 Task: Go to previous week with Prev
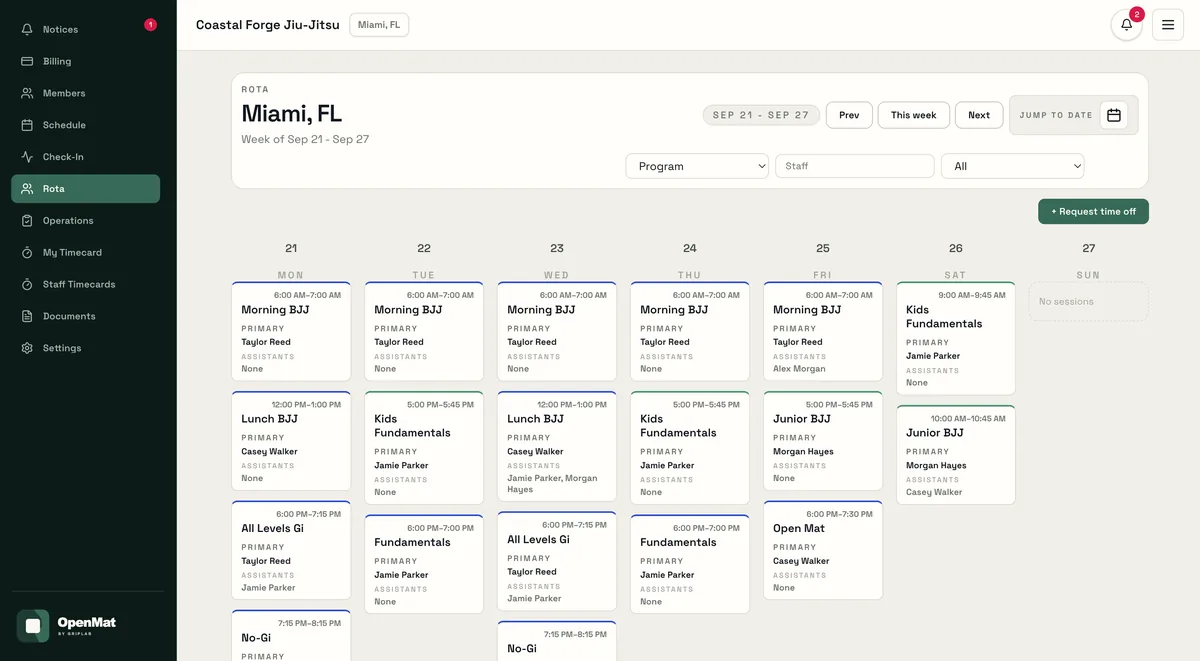click(849, 115)
